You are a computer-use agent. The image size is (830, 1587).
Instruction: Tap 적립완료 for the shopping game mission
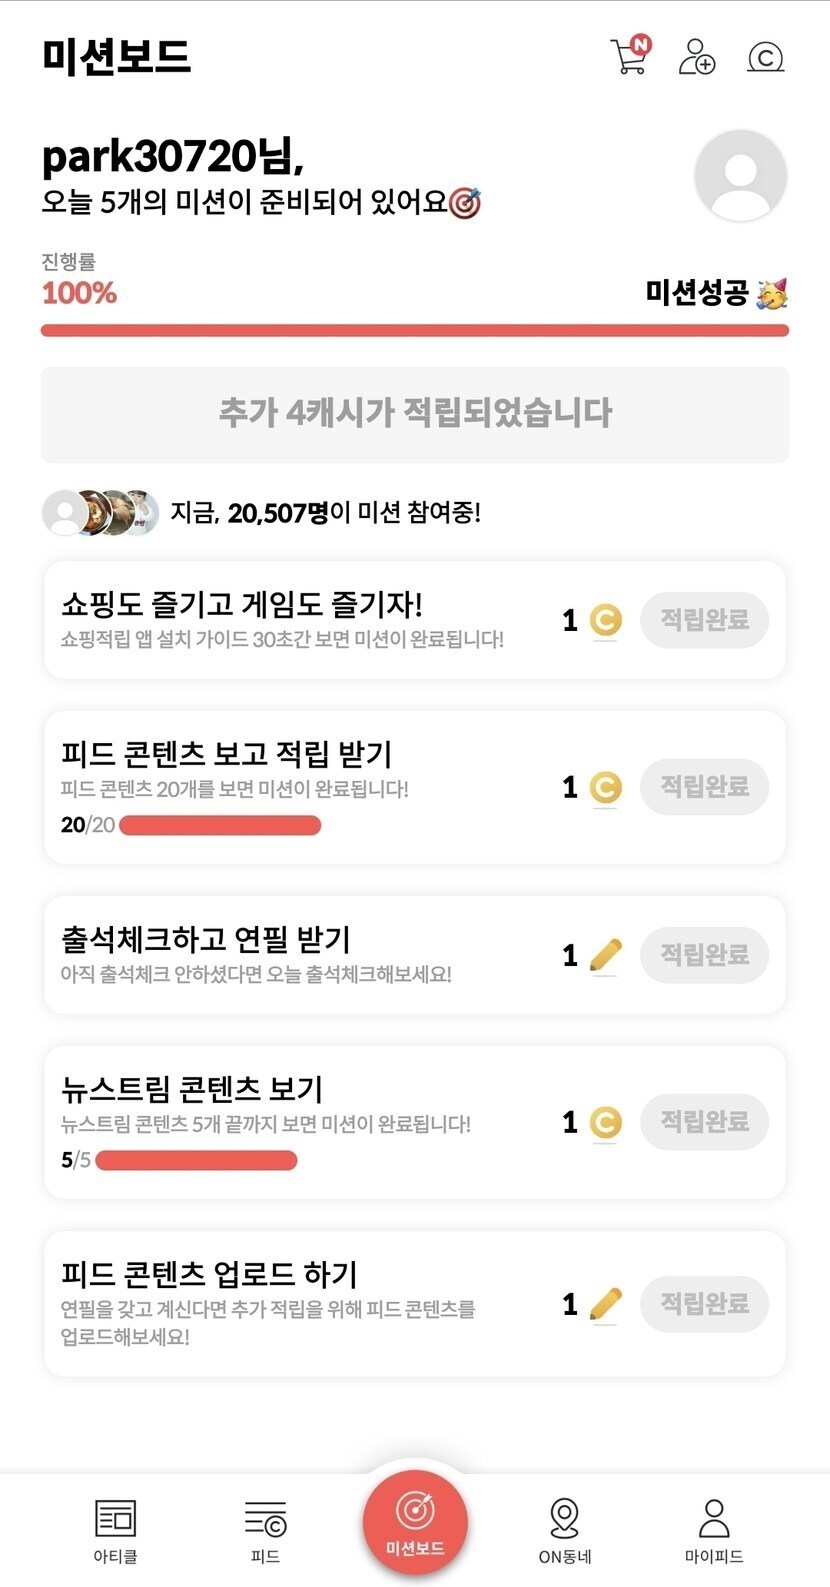704,620
